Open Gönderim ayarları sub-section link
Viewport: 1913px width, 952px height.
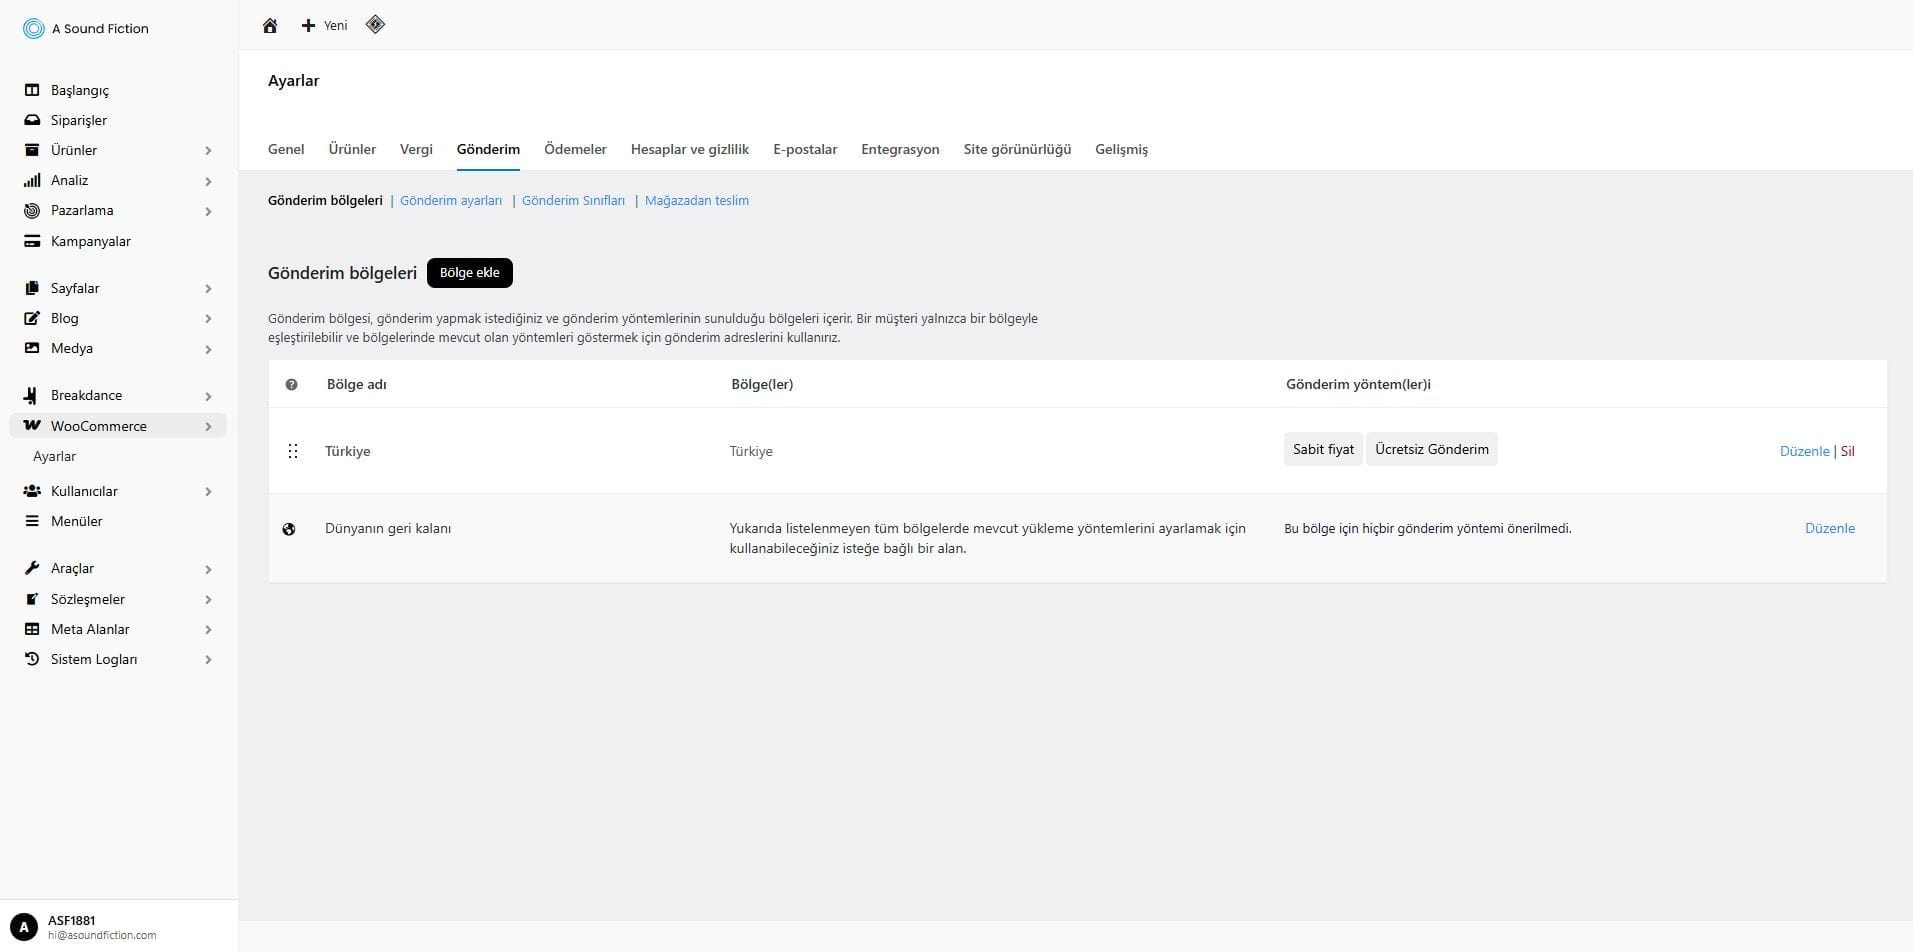pos(451,201)
